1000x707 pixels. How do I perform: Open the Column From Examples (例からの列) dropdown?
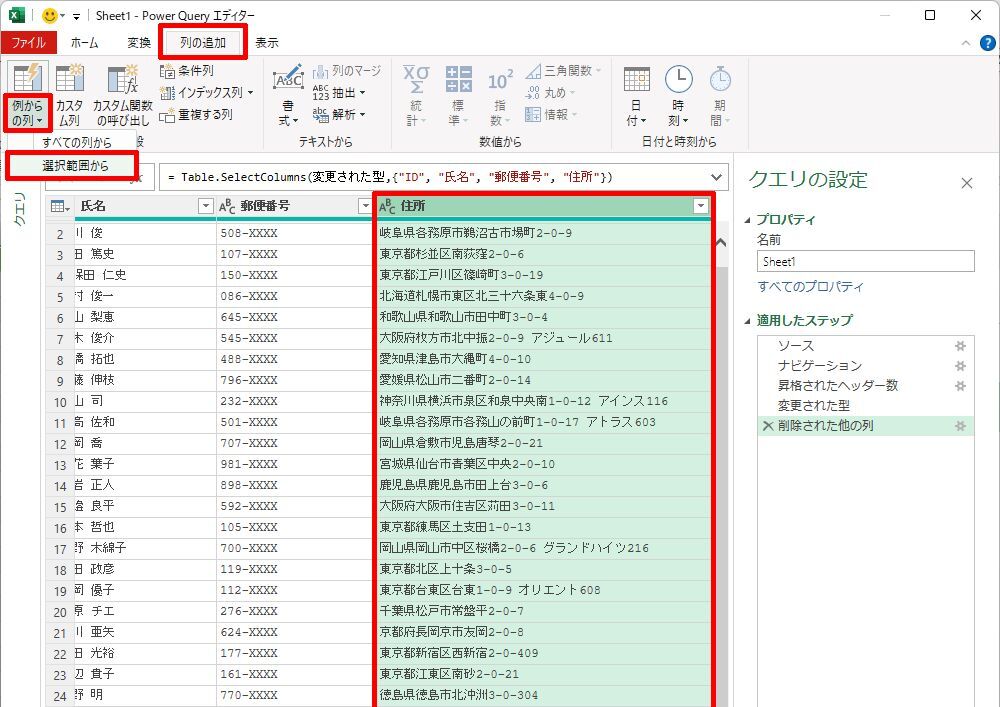27,113
